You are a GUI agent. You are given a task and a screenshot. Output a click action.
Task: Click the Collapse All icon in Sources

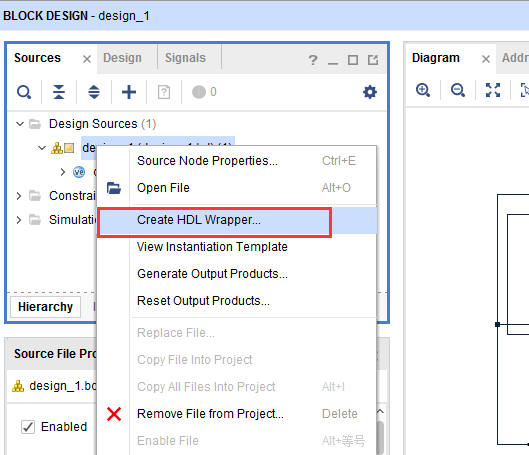point(59,92)
